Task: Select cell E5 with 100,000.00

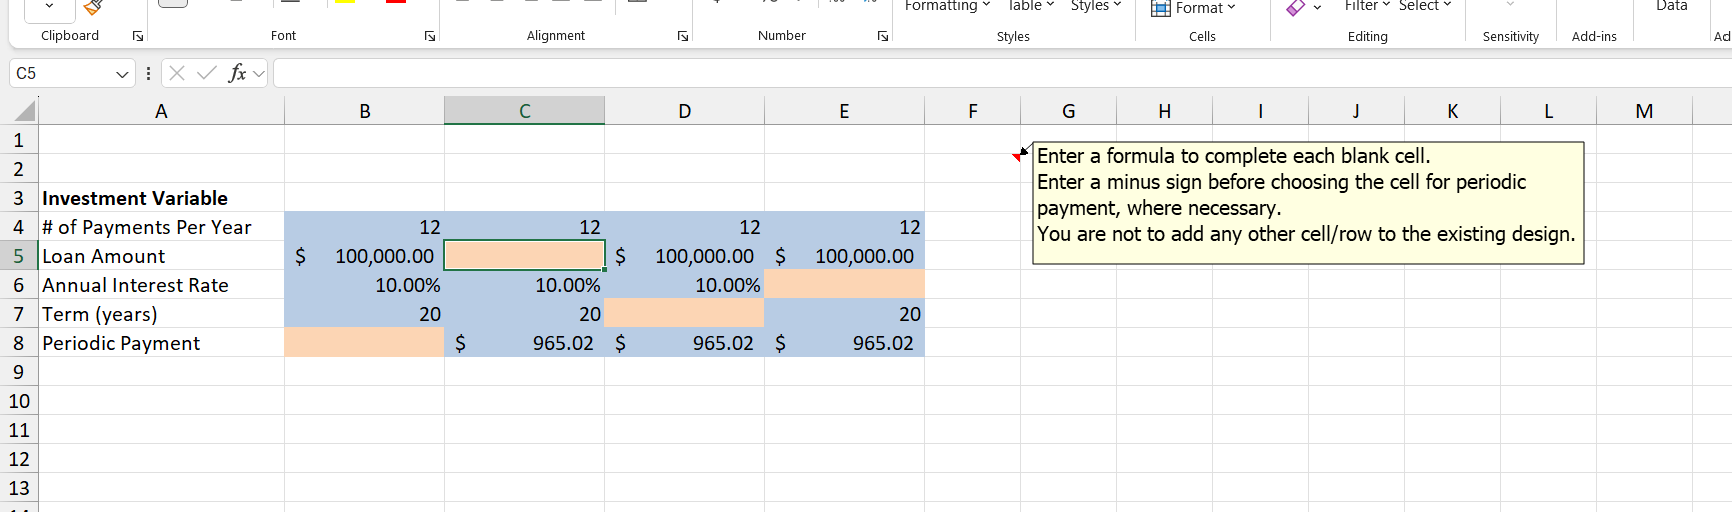Action: point(845,256)
